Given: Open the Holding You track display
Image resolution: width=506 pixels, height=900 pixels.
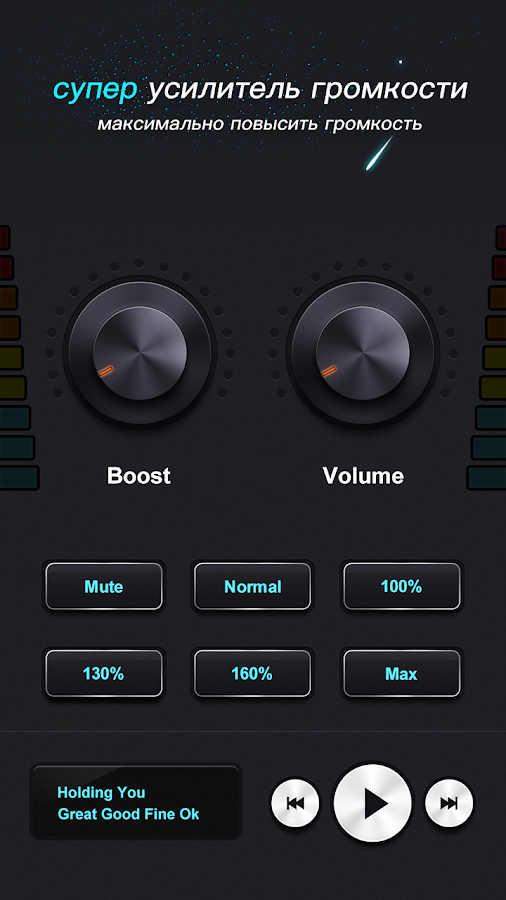Looking at the screenshot, I should (136, 802).
